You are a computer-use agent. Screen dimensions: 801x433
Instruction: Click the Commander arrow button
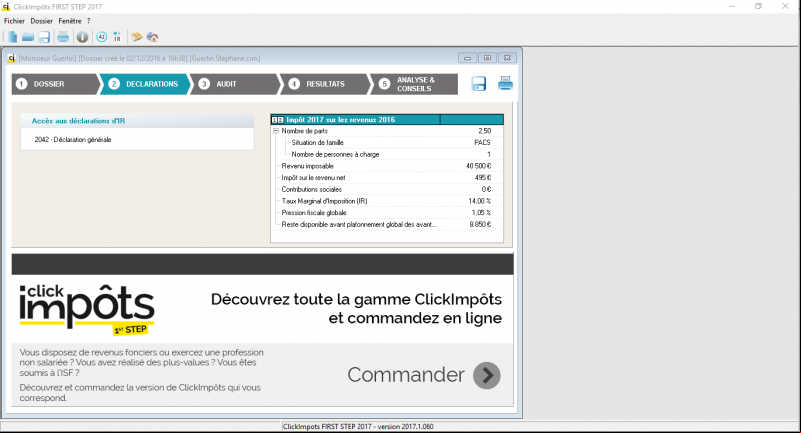click(487, 376)
